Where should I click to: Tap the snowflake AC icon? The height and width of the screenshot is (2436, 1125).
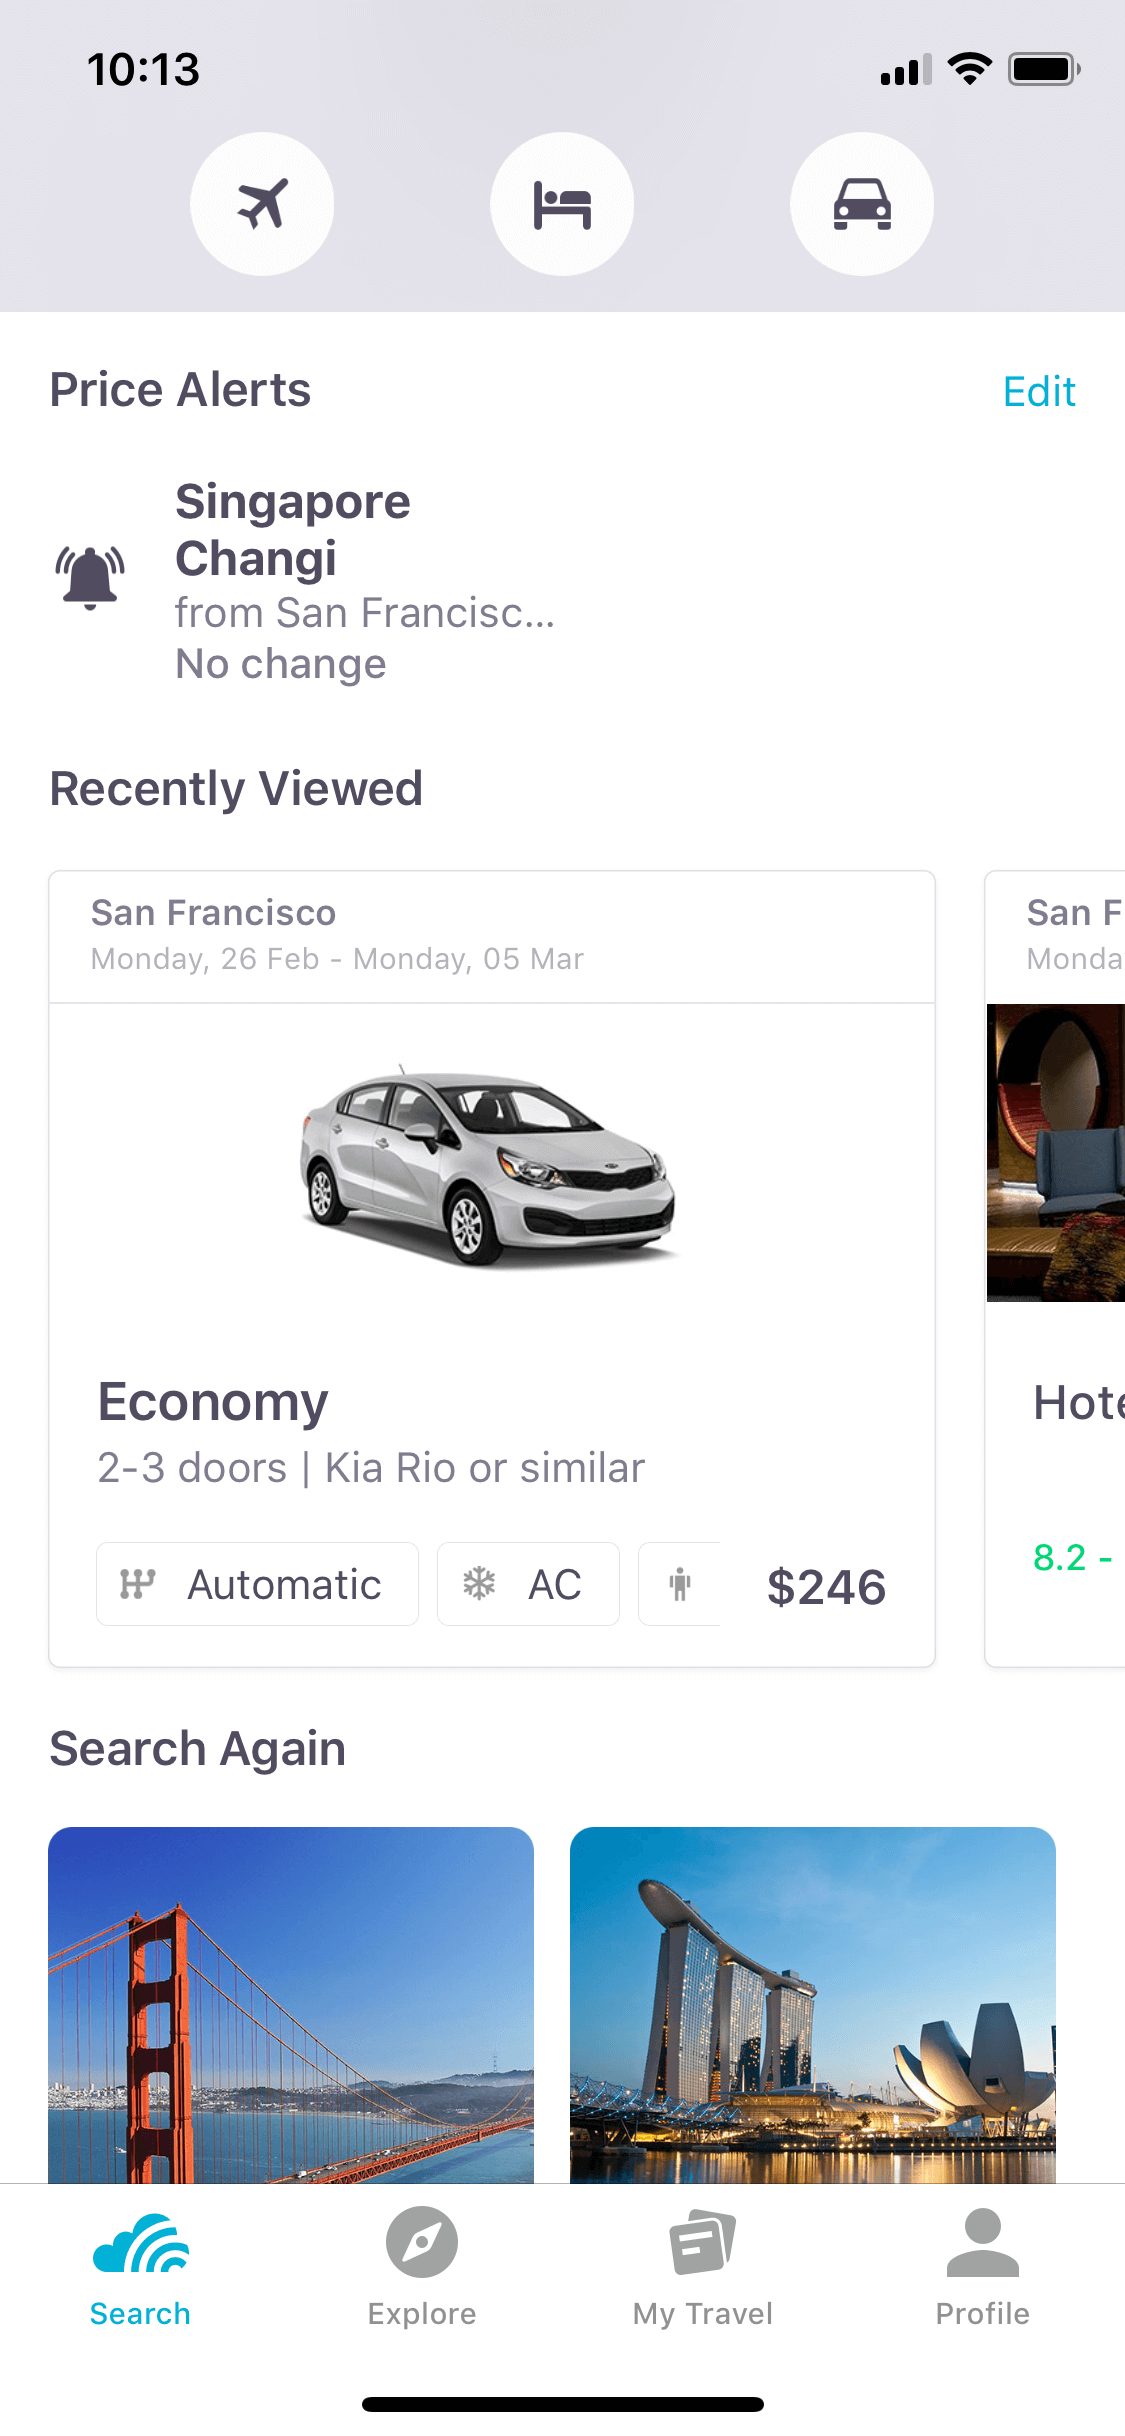(x=479, y=1584)
